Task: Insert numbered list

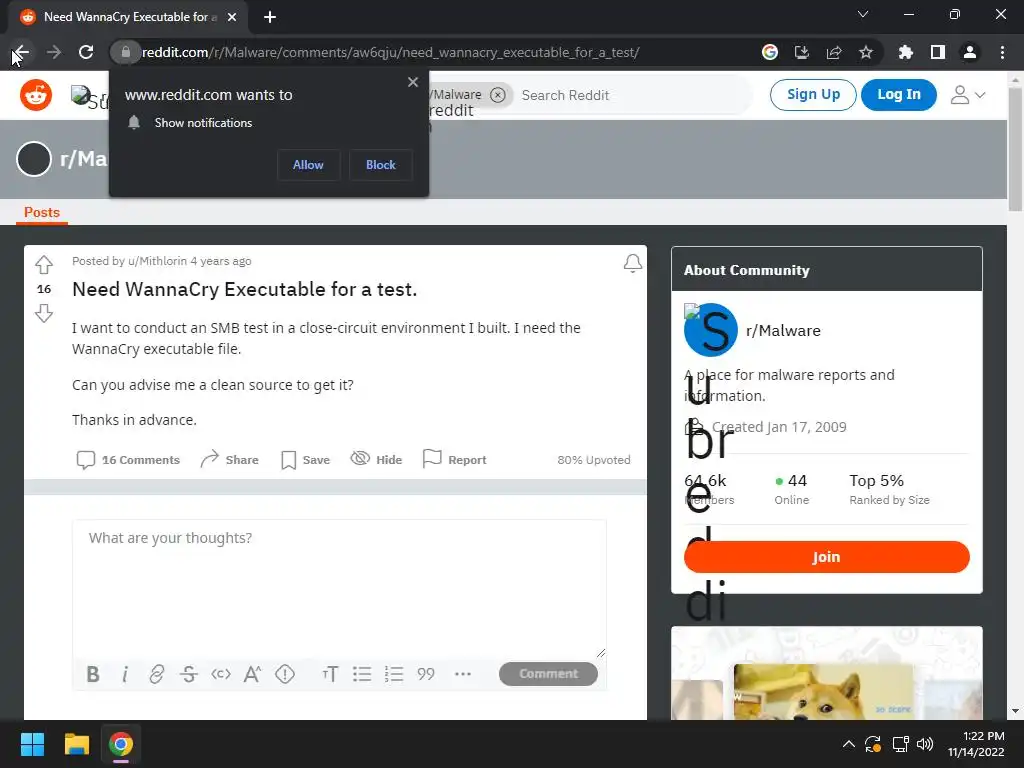Action: point(394,674)
